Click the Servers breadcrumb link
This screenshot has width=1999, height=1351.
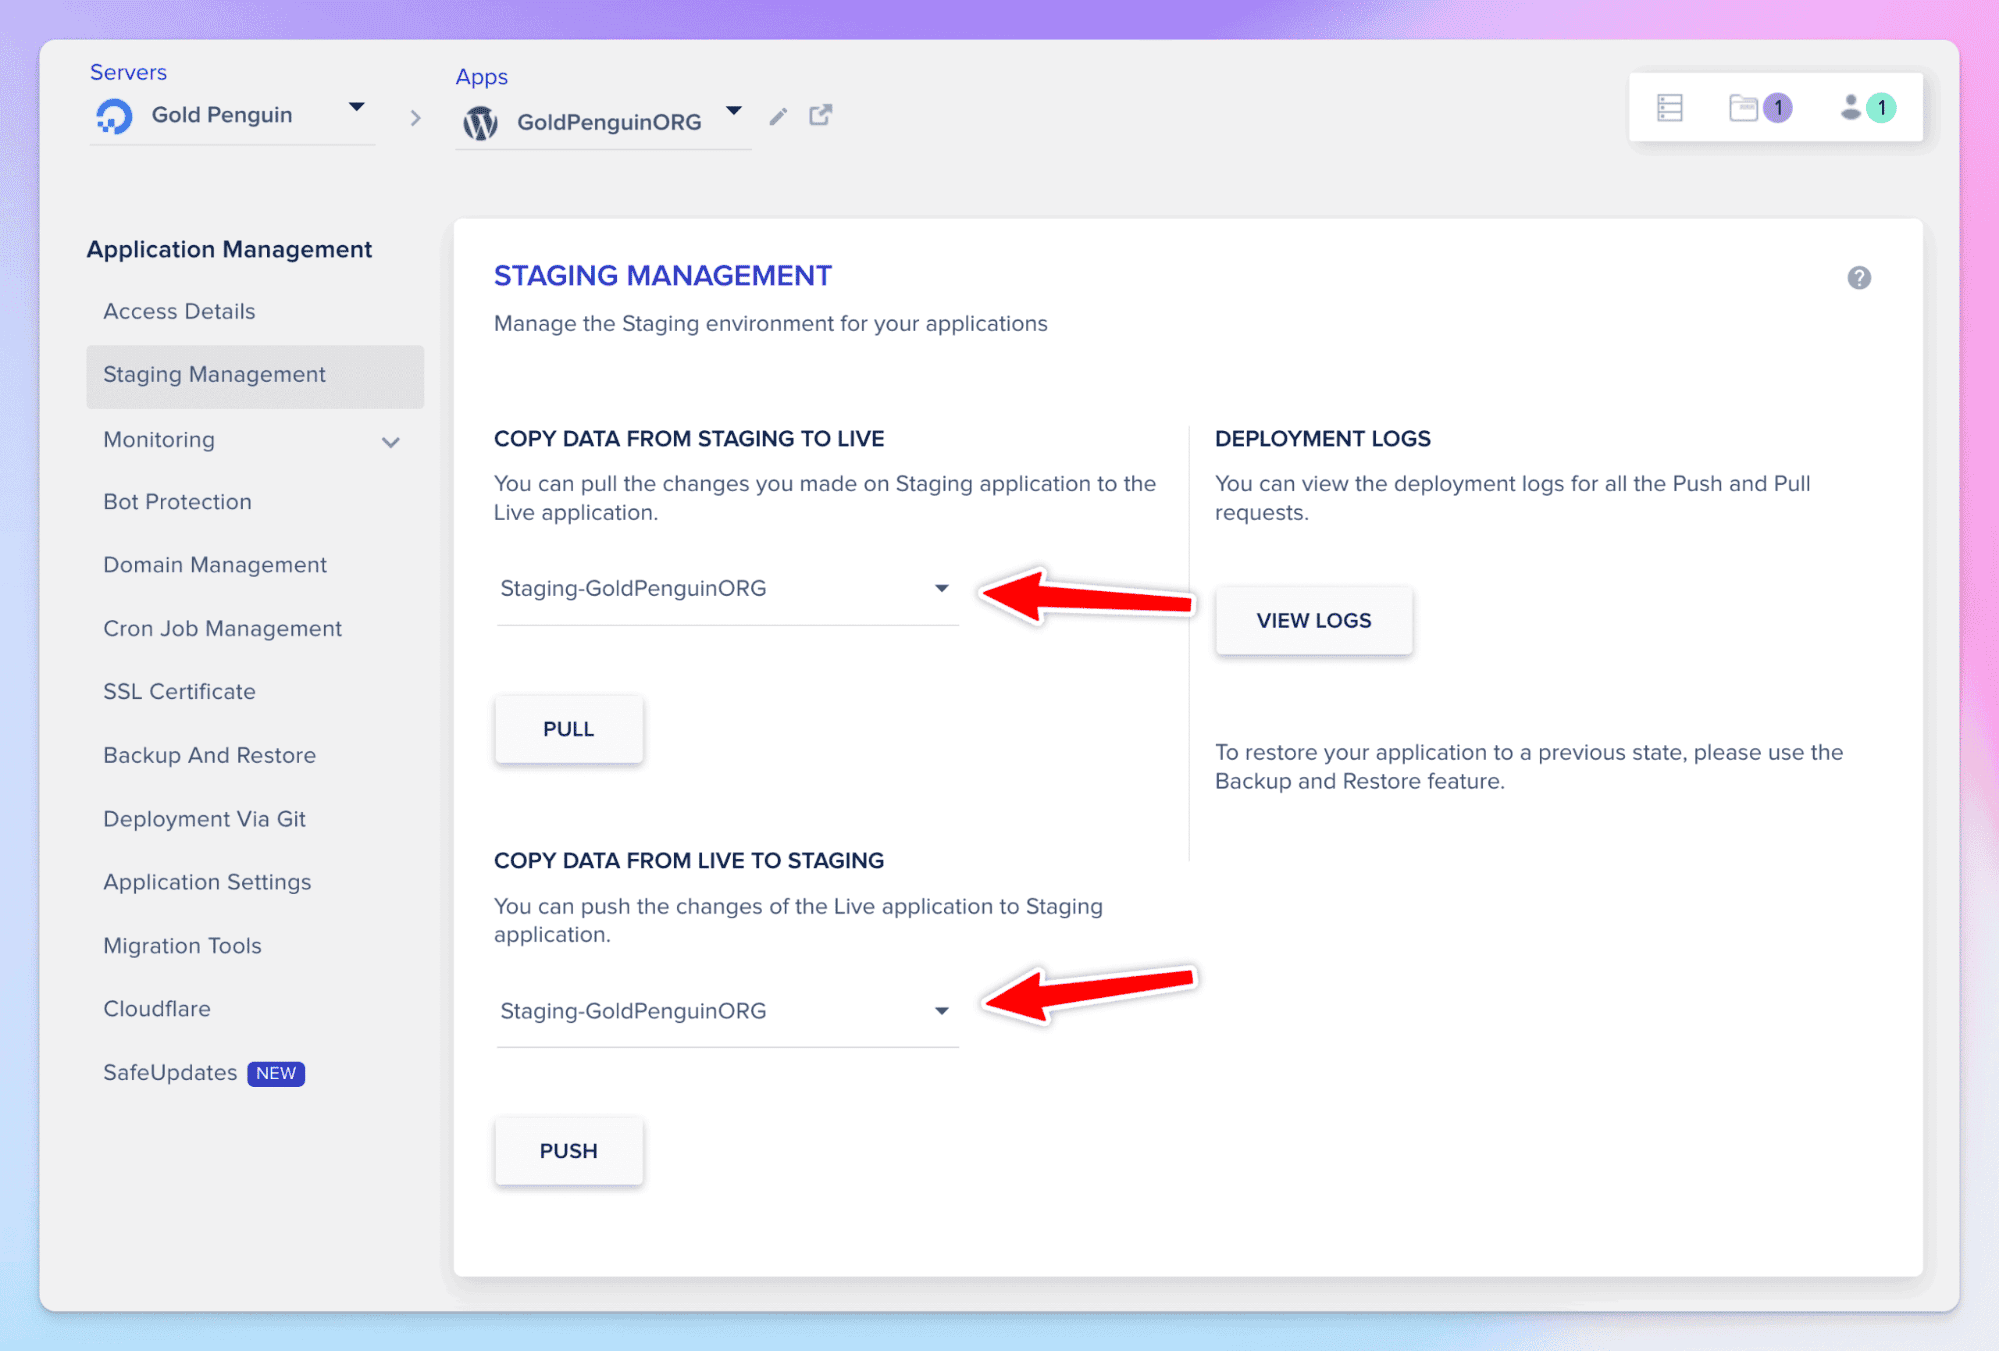click(128, 72)
